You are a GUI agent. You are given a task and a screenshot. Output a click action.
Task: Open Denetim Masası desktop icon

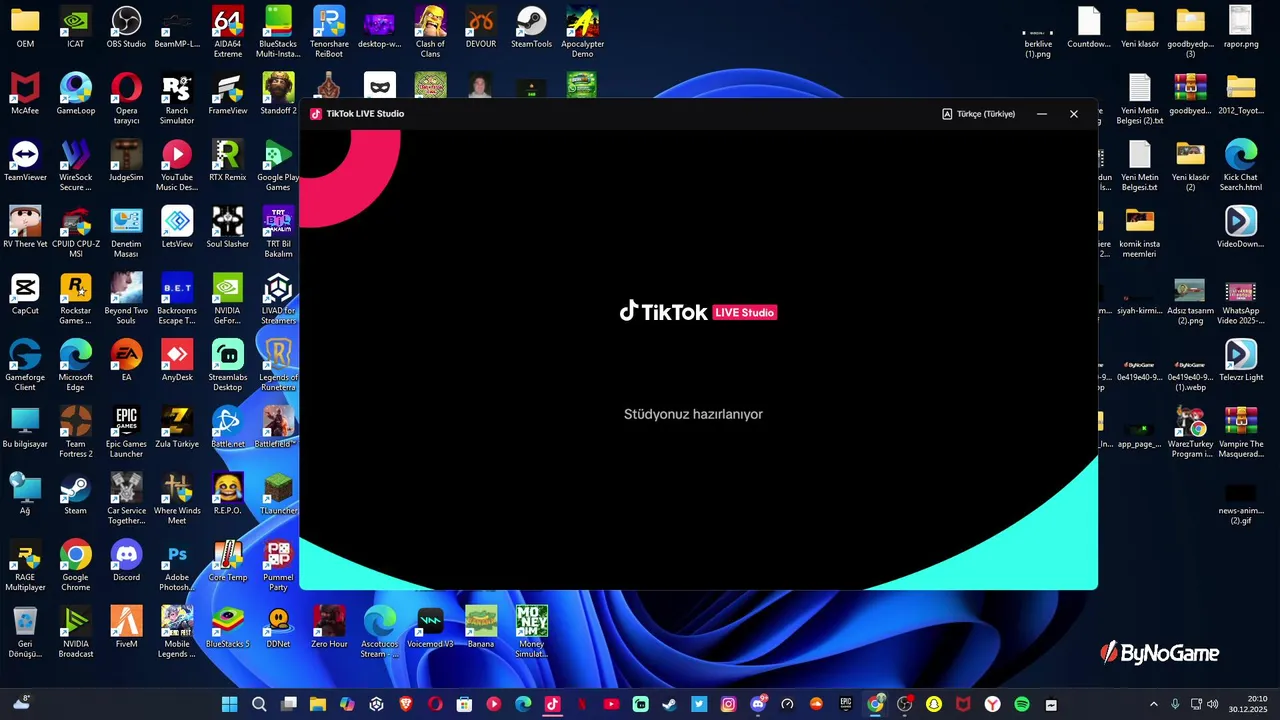pyautogui.click(x=126, y=233)
